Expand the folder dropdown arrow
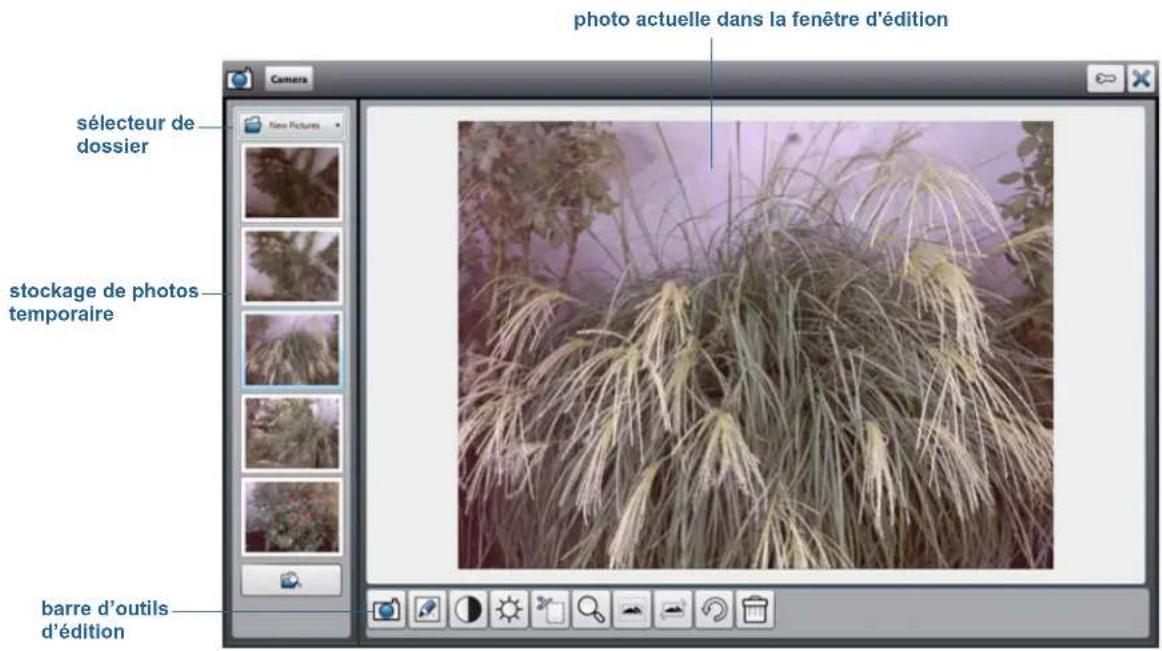The image size is (1162, 651). point(338,124)
